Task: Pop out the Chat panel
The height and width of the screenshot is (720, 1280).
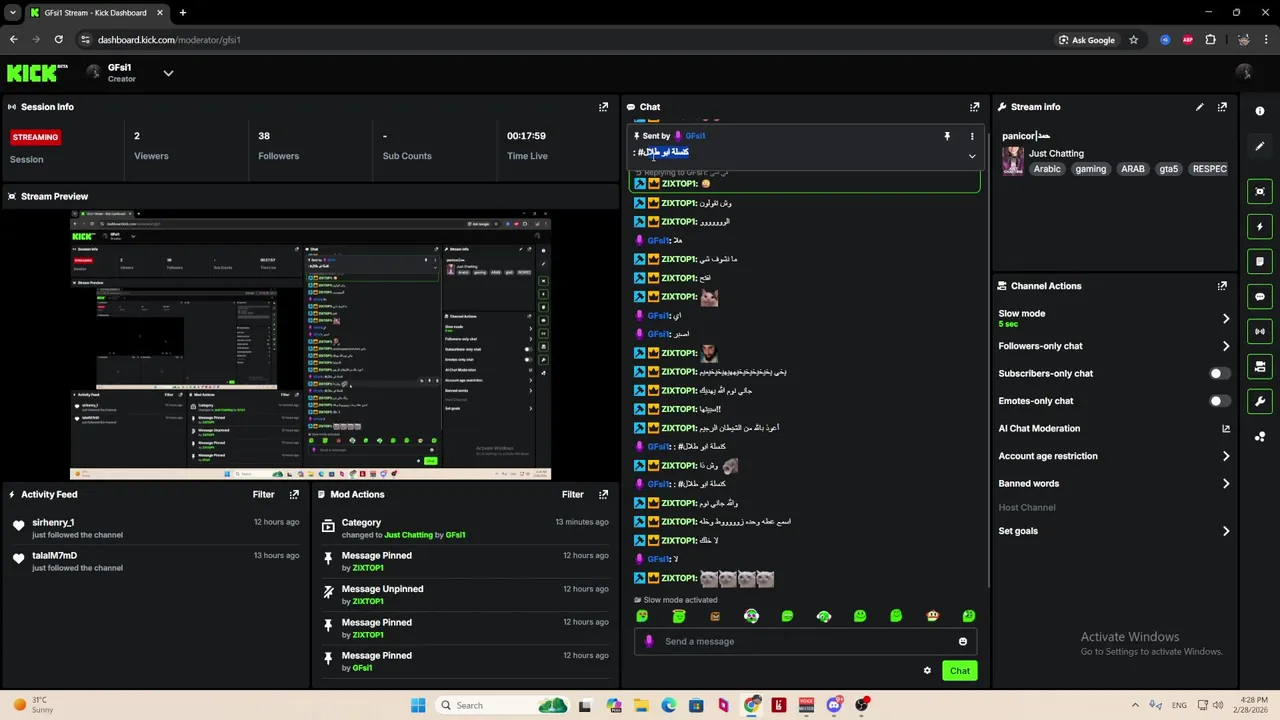Action: point(974,107)
